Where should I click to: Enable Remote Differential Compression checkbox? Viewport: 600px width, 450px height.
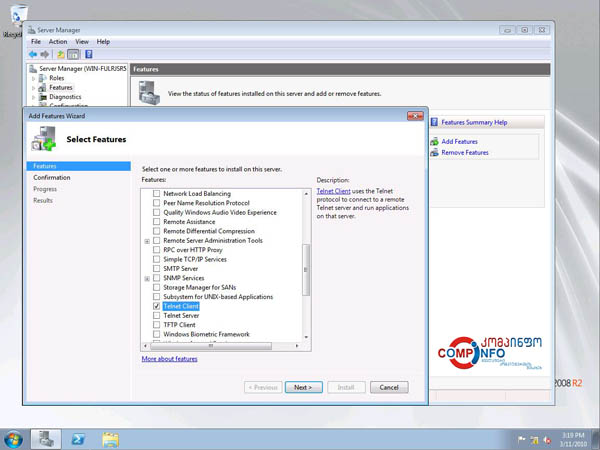(157, 231)
